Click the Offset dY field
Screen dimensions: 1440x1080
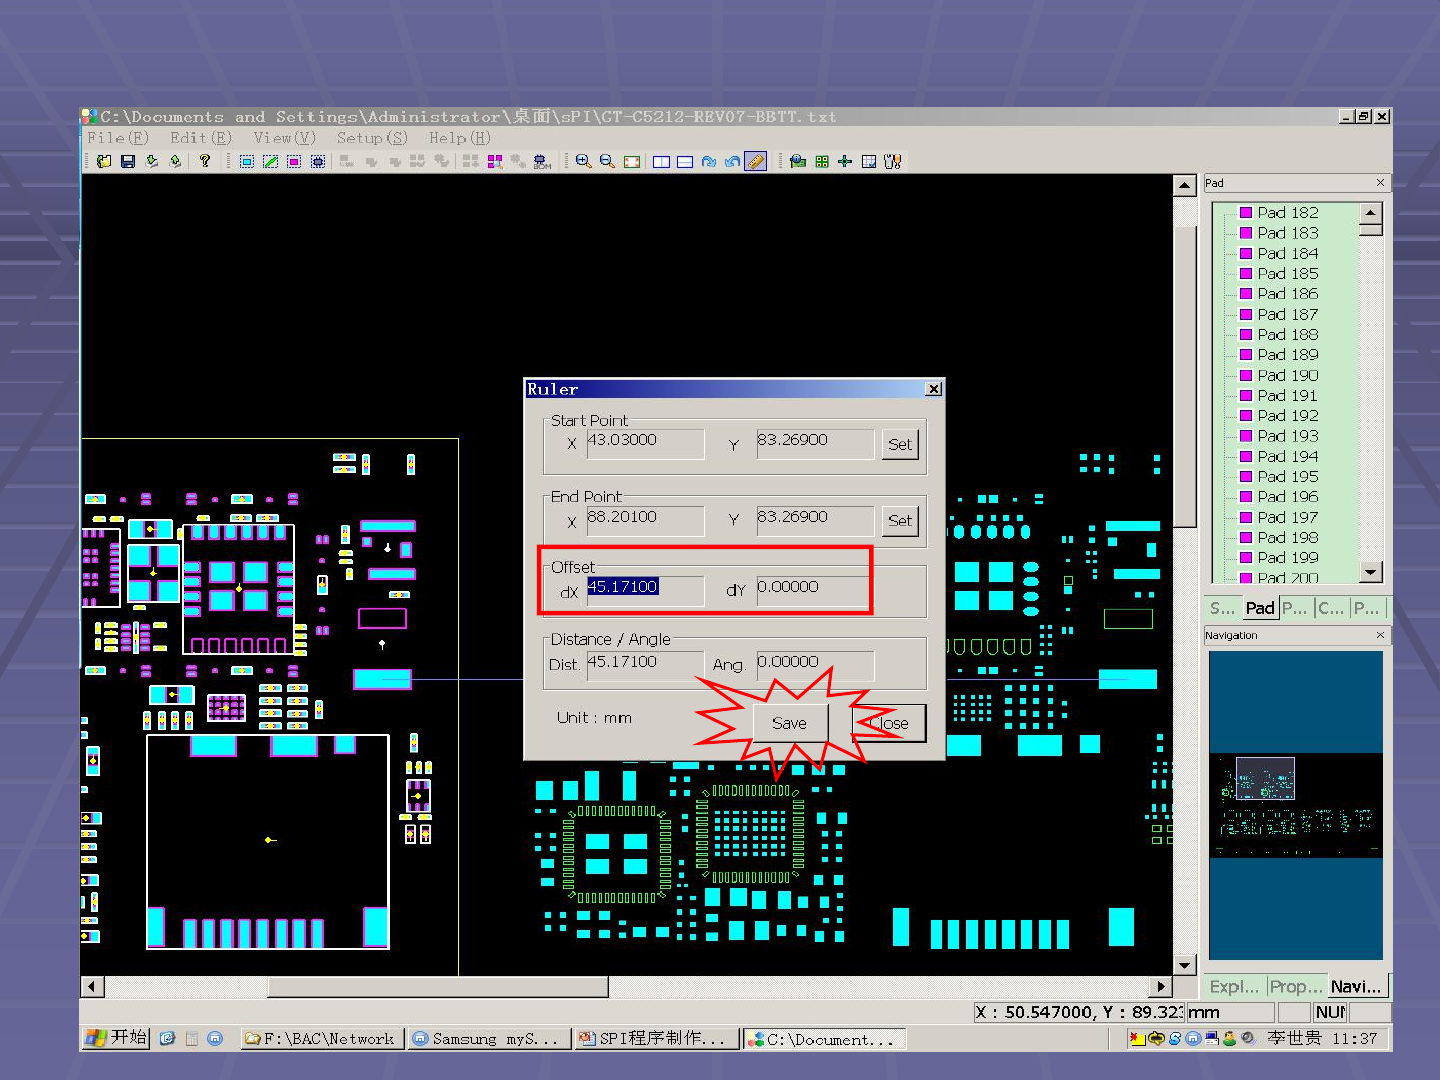[x=813, y=590]
